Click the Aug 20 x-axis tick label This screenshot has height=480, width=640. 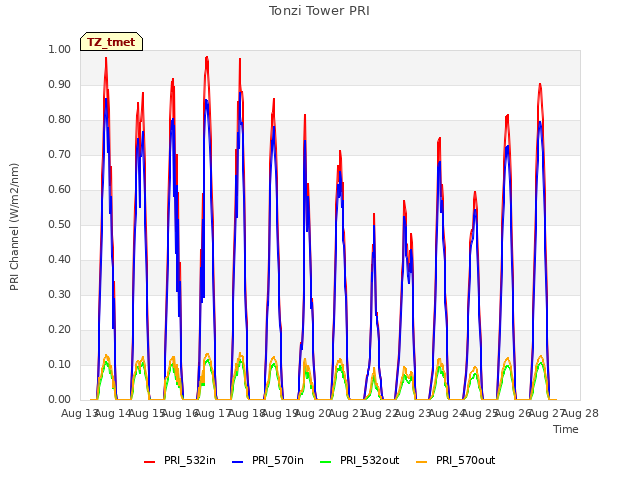[x=313, y=413]
